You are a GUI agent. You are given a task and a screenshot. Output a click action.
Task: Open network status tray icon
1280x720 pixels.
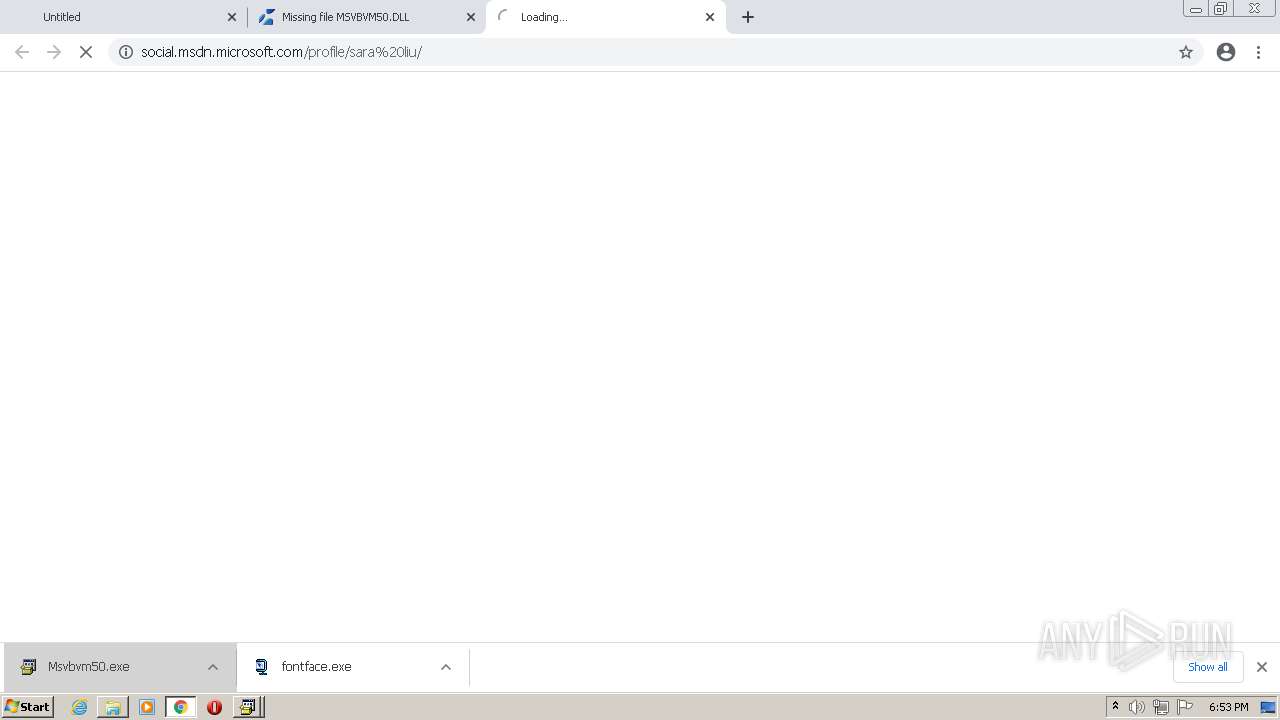(1161, 707)
